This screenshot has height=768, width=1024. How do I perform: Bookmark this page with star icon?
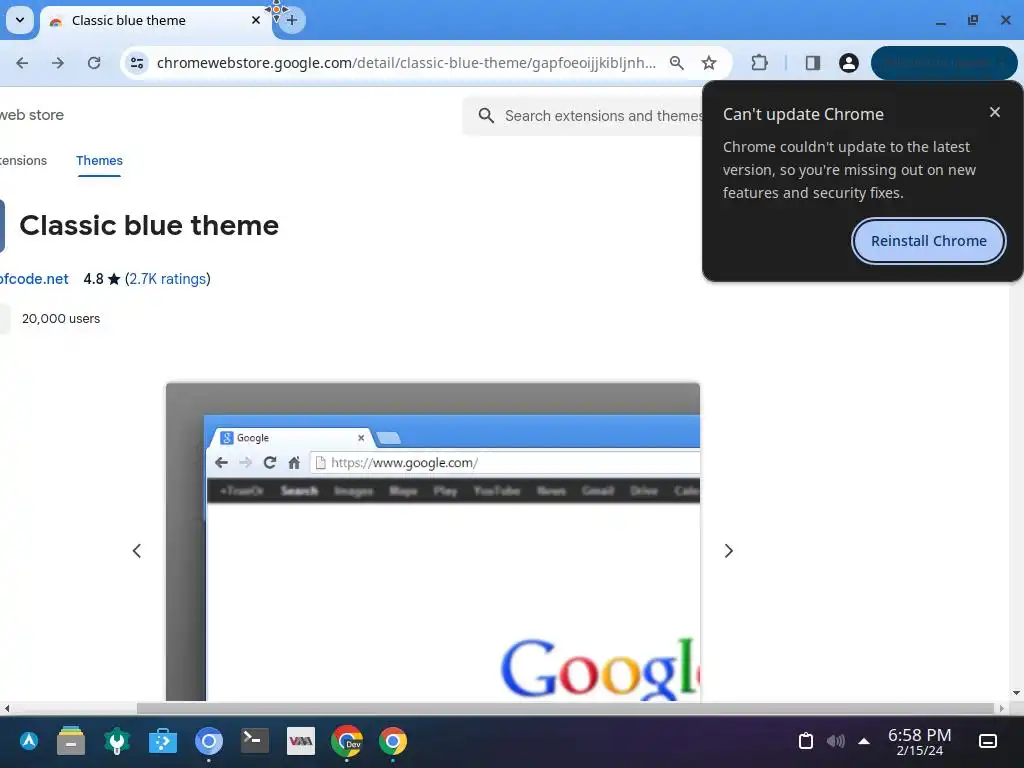tap(709, 63)
